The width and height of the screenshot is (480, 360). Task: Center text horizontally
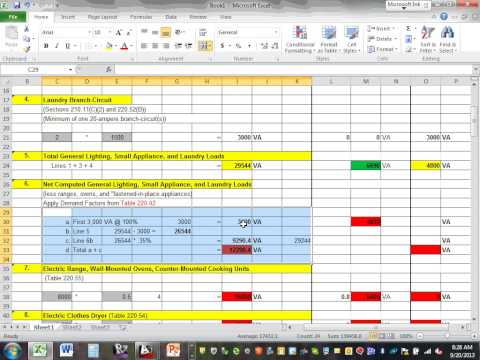click(155, 46)
